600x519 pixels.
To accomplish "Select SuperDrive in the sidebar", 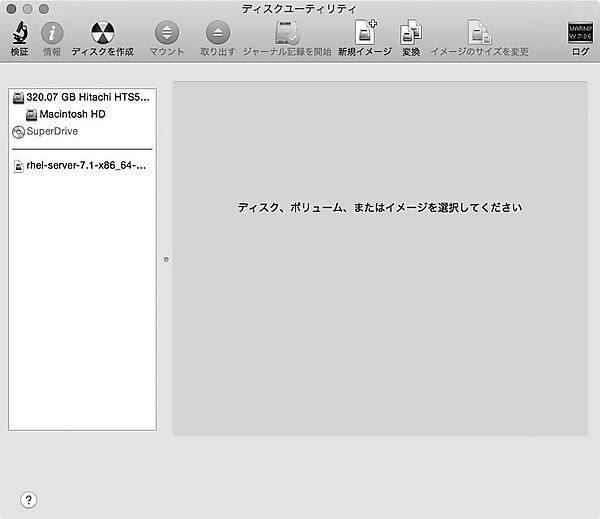I will click(x=51, y=132).
